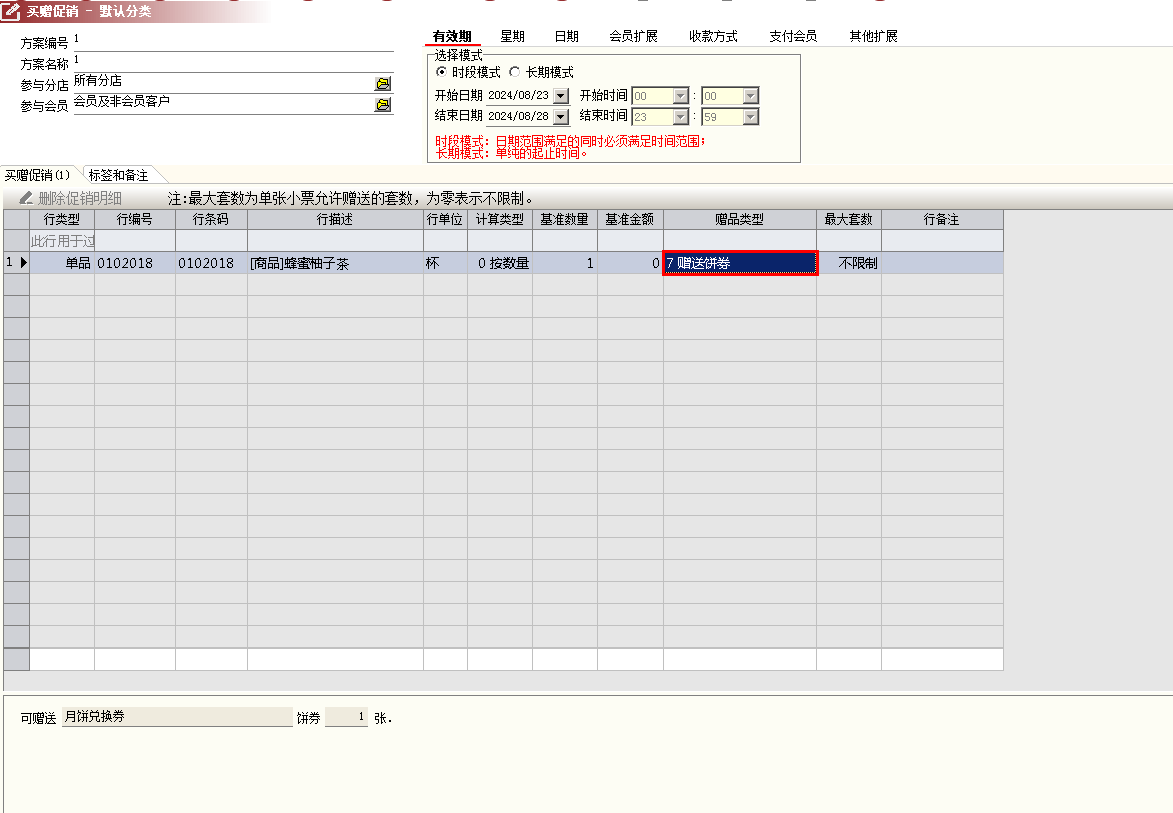Click the 买赠促销 title bar edit icon

click(x=10, y=11)
